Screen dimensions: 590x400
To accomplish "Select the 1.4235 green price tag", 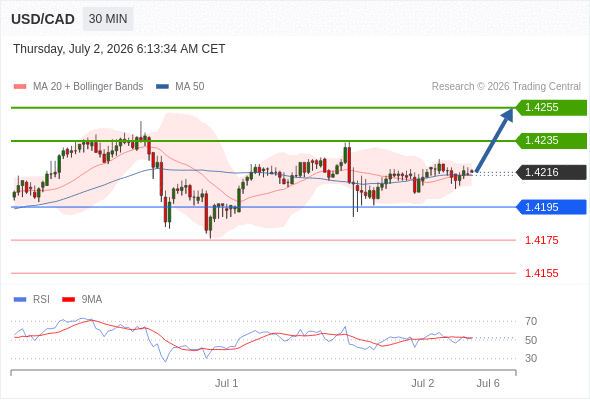I will click(x=551, y=141).
